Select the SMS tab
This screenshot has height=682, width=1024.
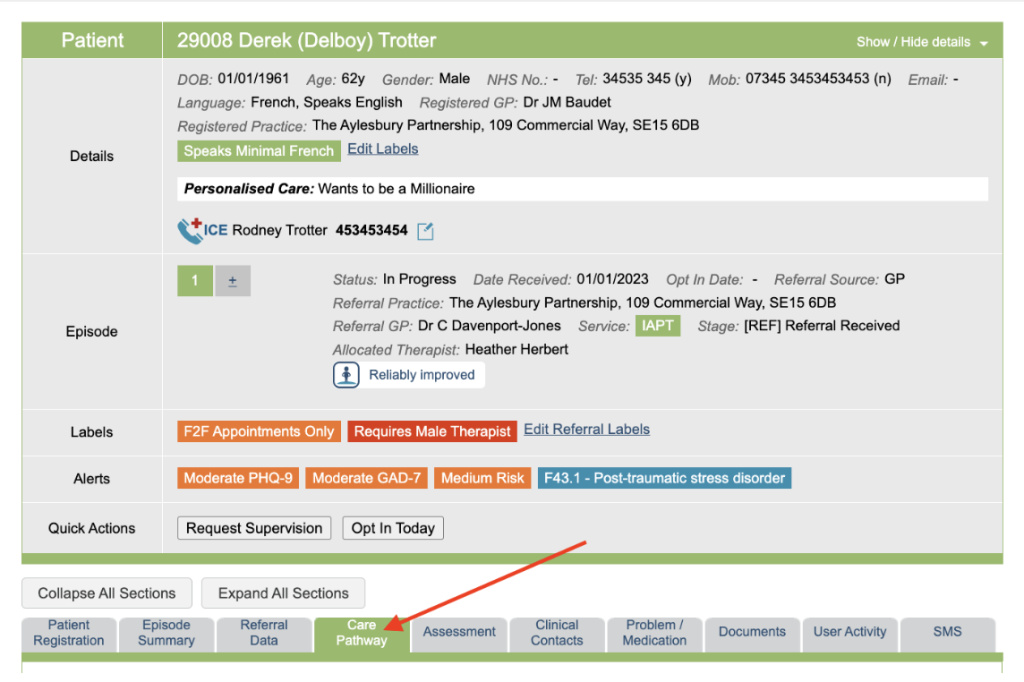point(947,632)
